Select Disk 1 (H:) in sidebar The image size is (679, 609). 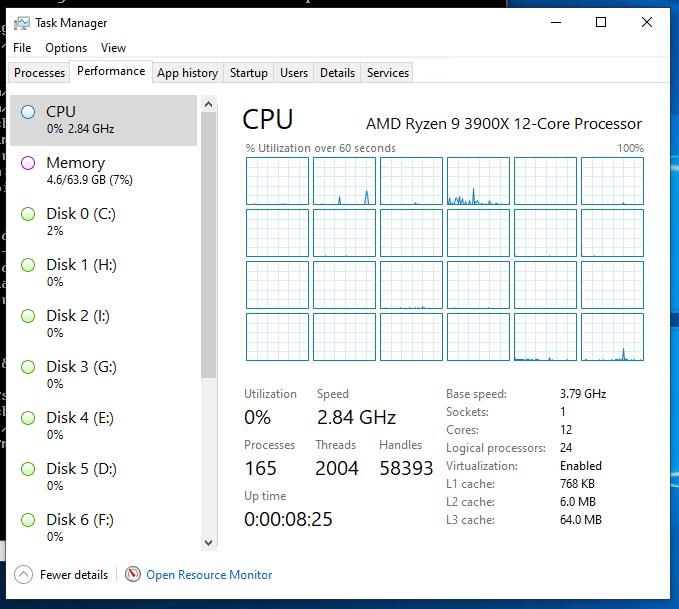tap(103, 273)
